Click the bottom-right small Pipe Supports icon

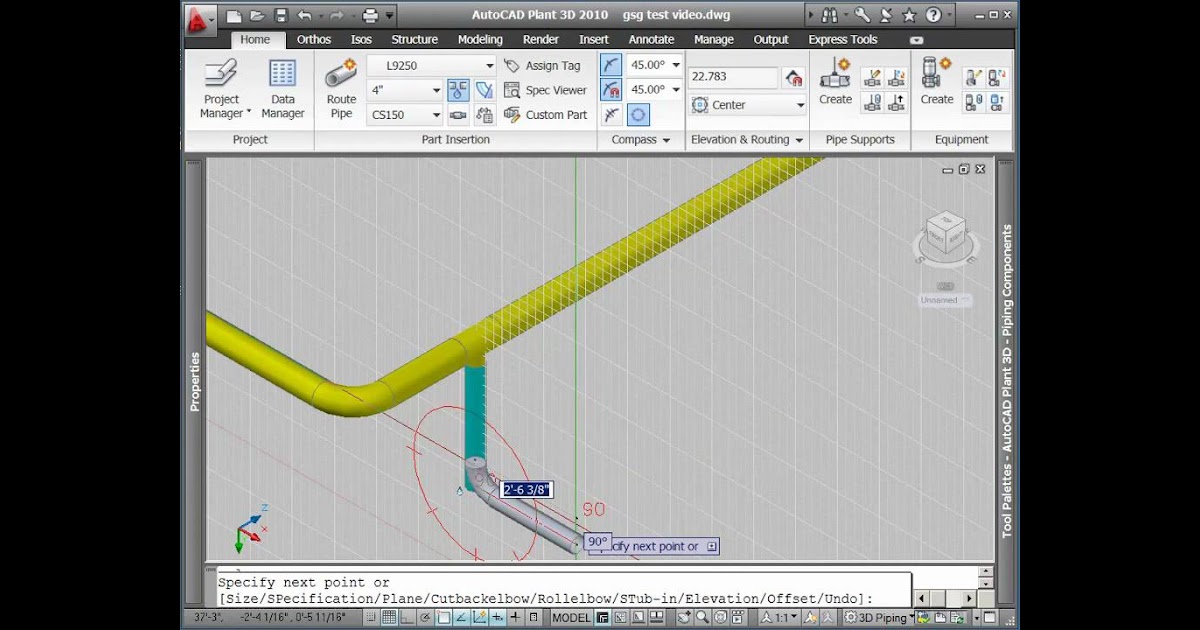coord(897,102)
